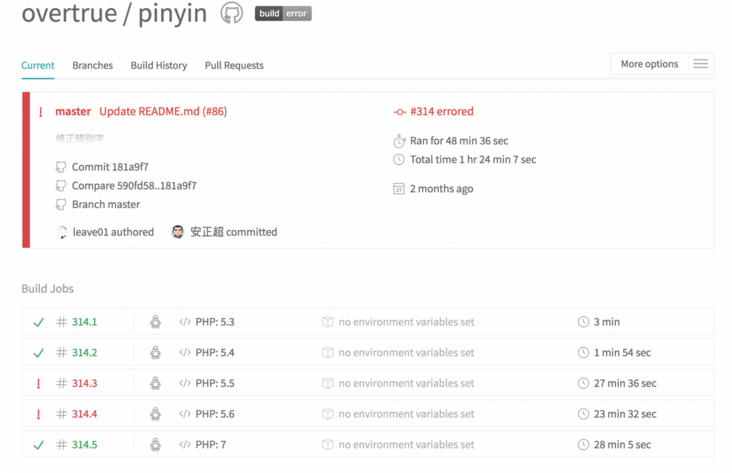732x473 pixels.
Task: Click the Linux icon on job 314.1
Action: coord(155,322)
